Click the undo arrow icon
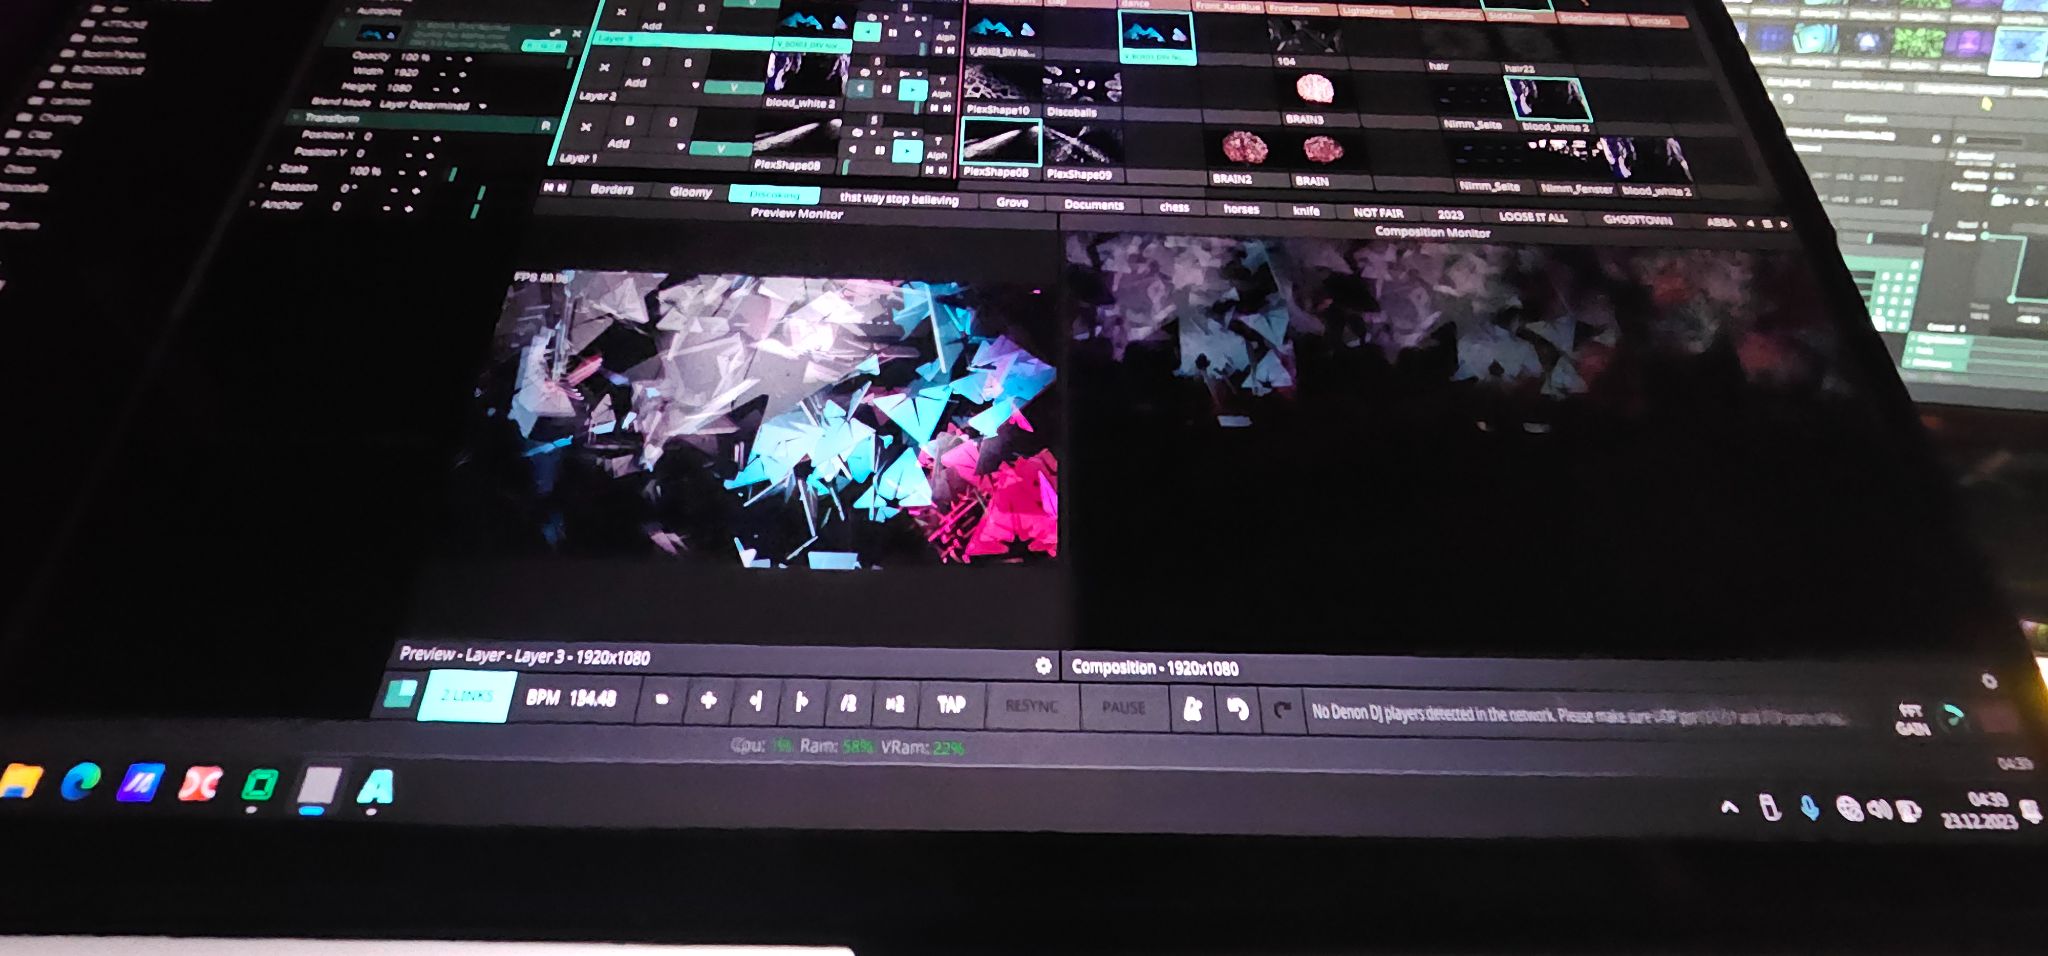 (x=1237, y=709)
